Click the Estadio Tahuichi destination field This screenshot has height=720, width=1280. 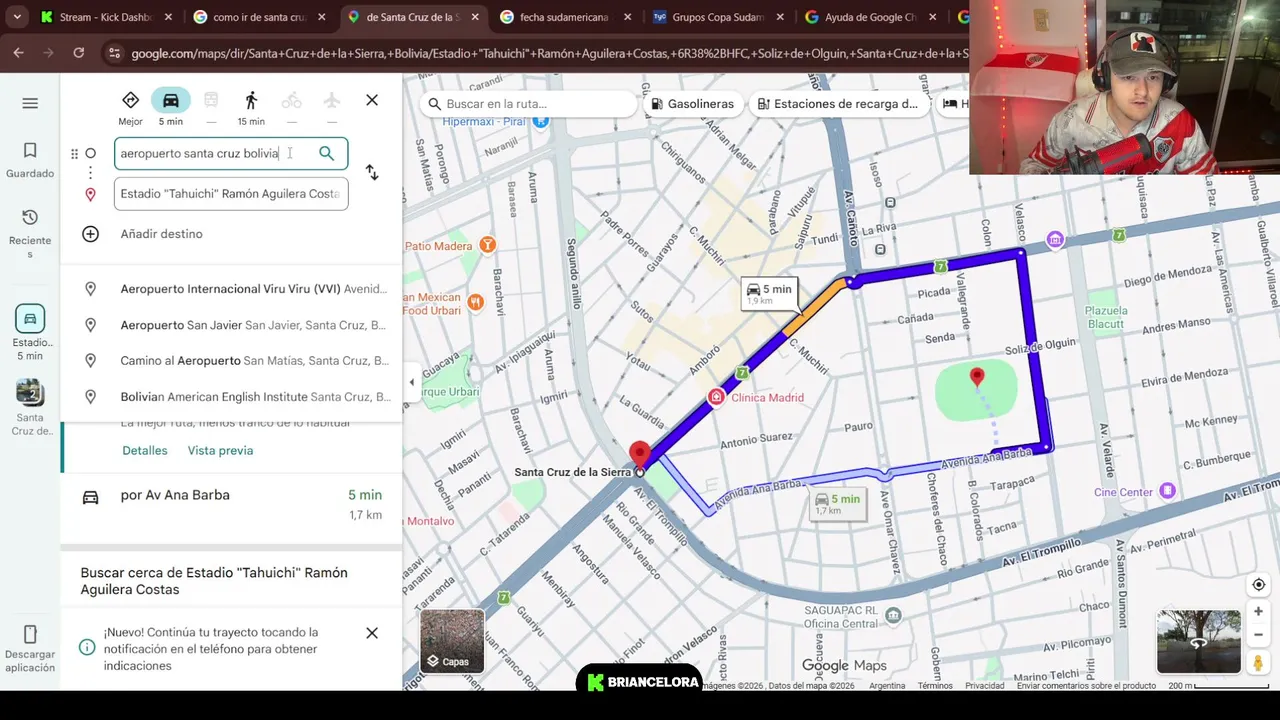click(x=231, y=194)
